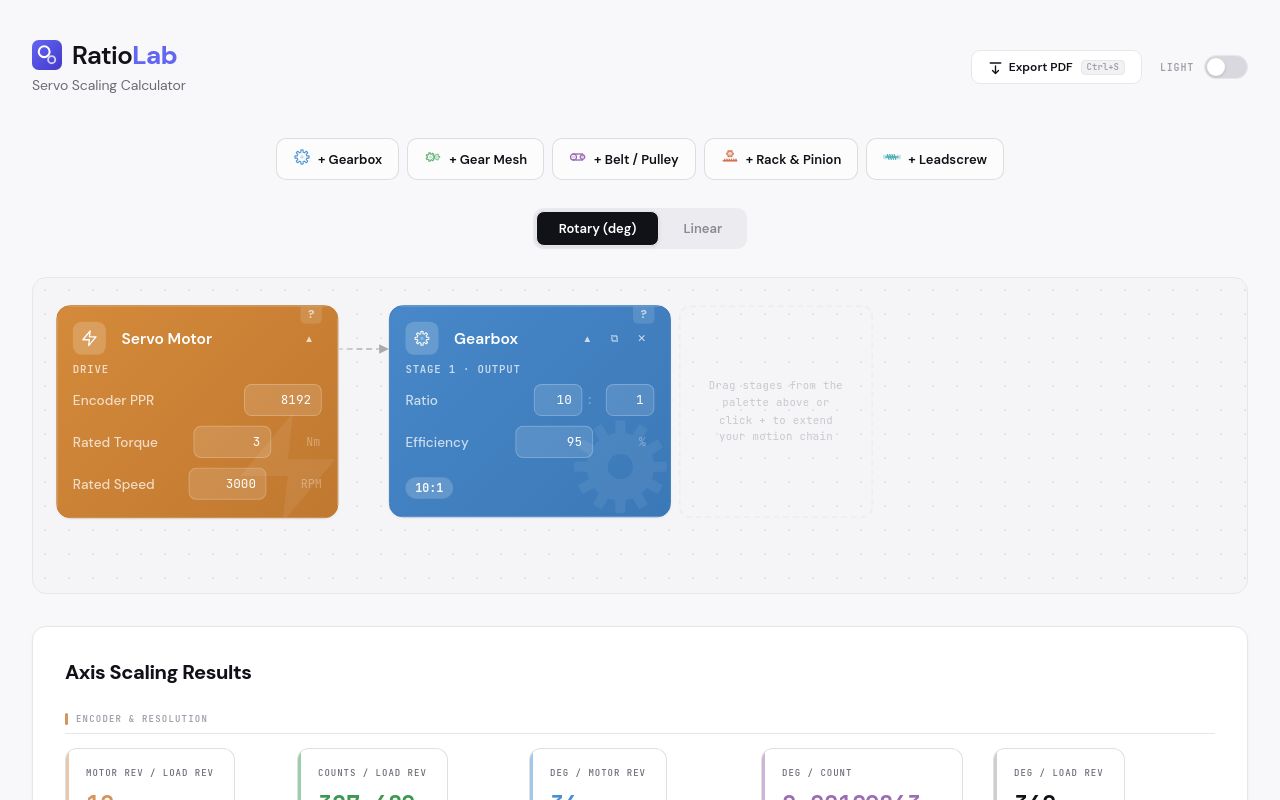This screenshot has width=1280, height=800.
Task: Duplicate the Gearbox stage
Action: click(x=614, y=339)
